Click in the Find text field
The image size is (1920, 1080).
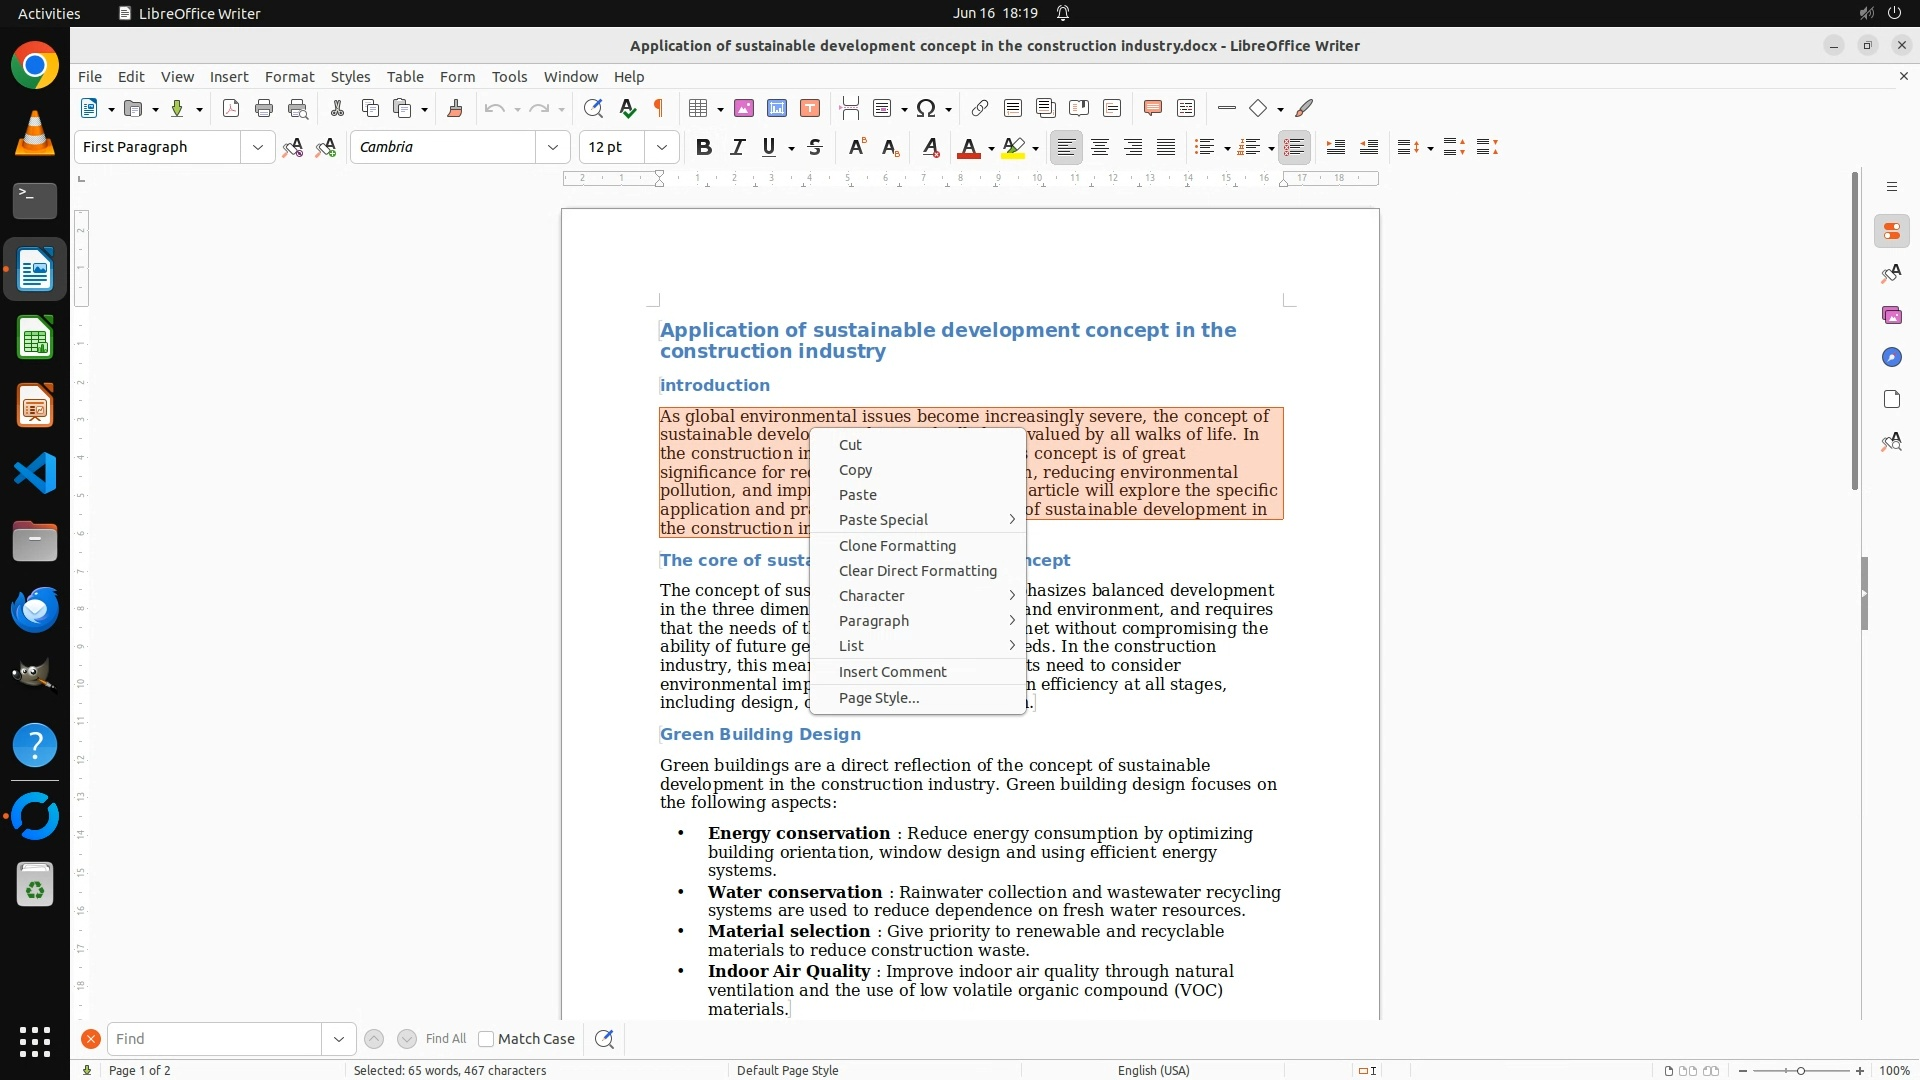[x=215, y=1039]
